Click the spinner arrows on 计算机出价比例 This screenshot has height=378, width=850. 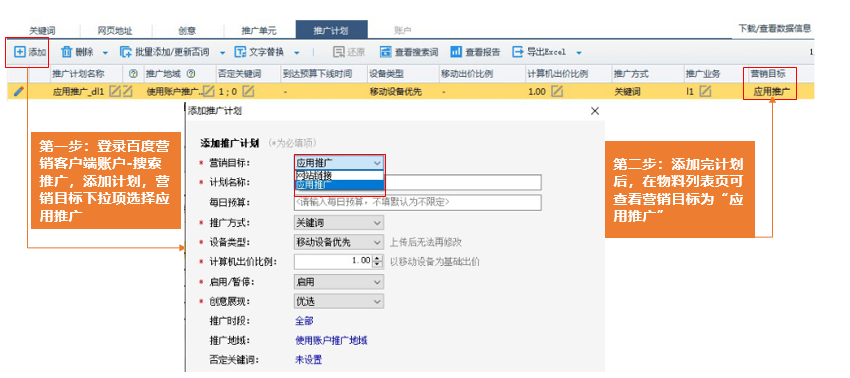pyautogui.click(x=378, y=261)
